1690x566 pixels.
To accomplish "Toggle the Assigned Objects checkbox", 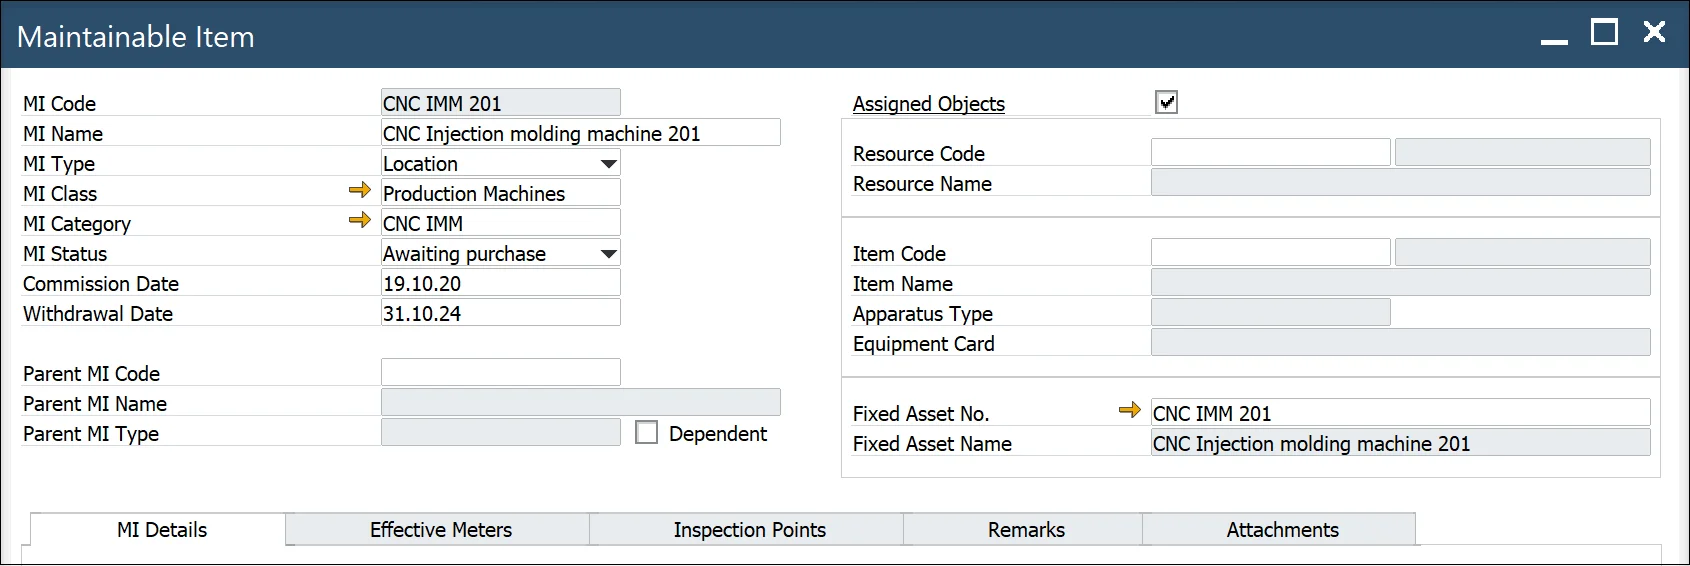I will click(x=1166, y=102).
